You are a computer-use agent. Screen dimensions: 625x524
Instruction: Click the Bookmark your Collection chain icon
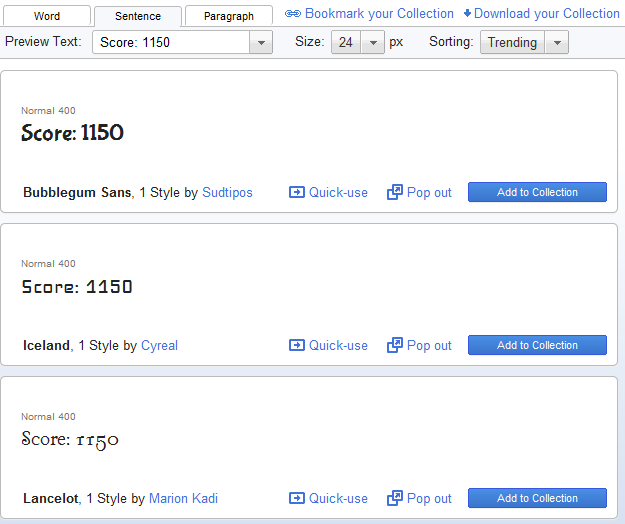pos(292,14)
